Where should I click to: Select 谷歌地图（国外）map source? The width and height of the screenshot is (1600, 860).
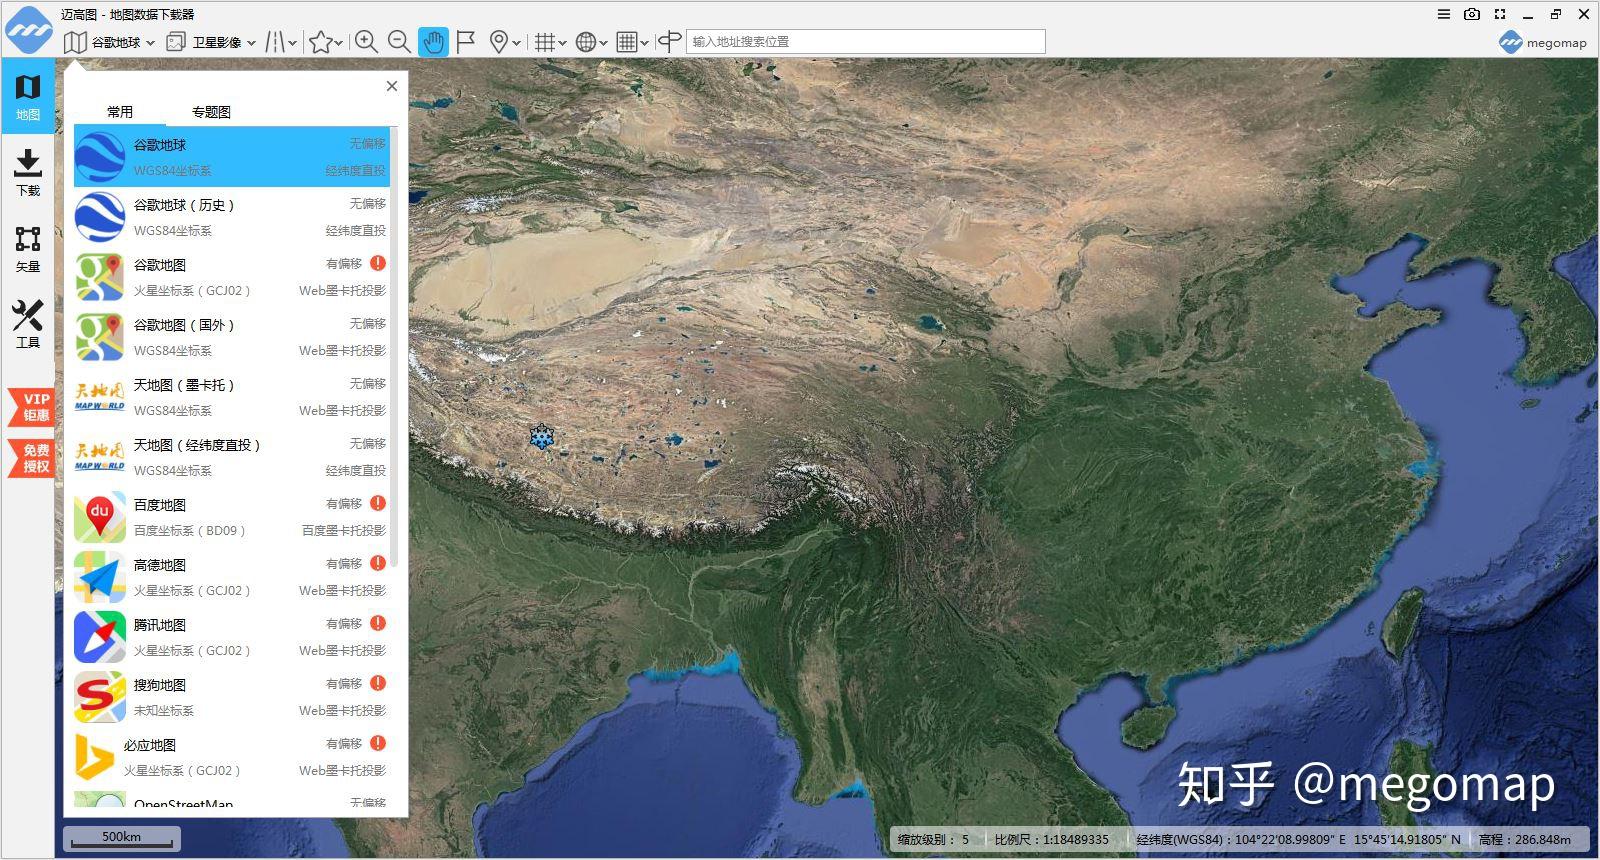[x=232, y=336]
